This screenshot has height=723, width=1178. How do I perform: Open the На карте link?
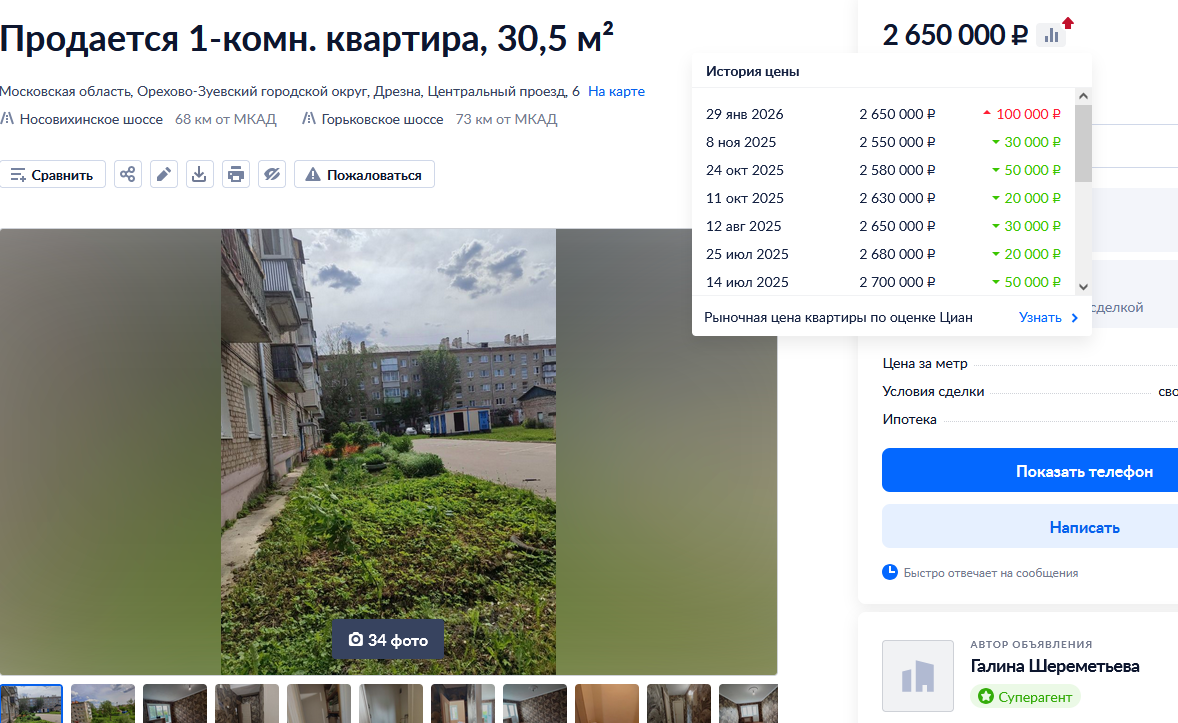(x=616, y=91)
